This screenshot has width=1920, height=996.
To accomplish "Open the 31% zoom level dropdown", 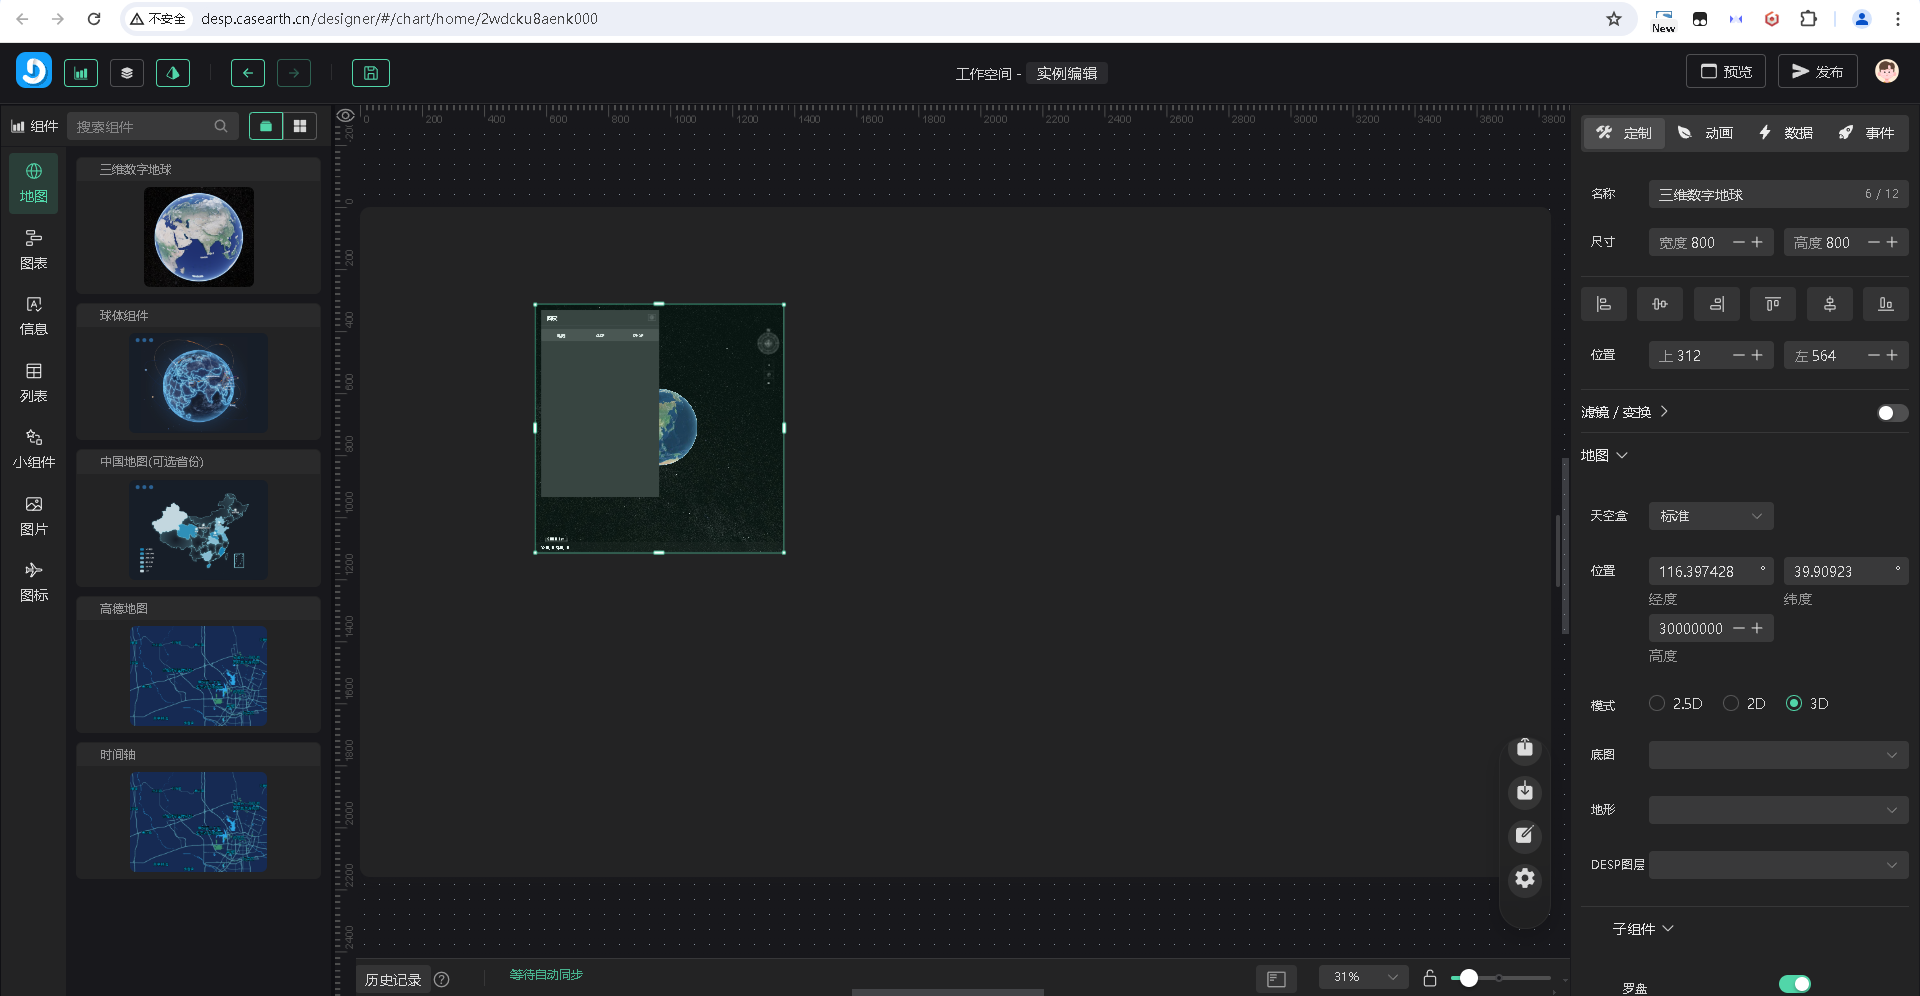I will (x=1363, y=977).
